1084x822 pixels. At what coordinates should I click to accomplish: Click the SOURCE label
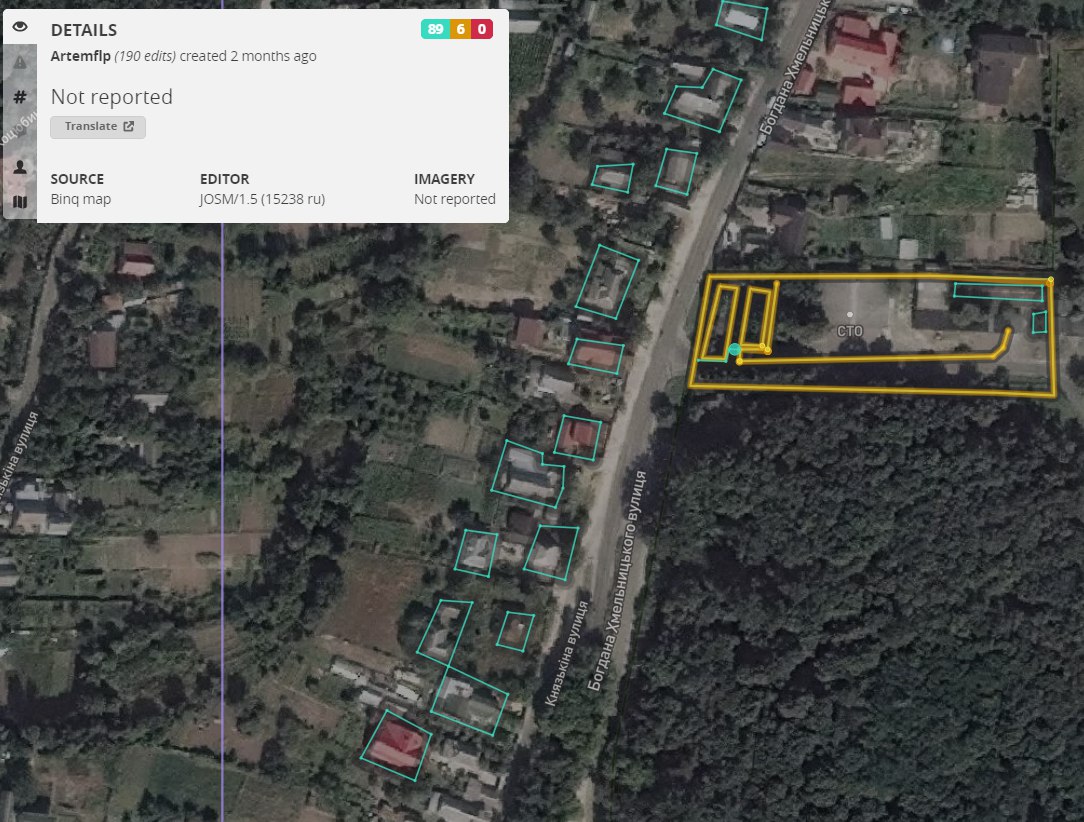tap(77, 179)
